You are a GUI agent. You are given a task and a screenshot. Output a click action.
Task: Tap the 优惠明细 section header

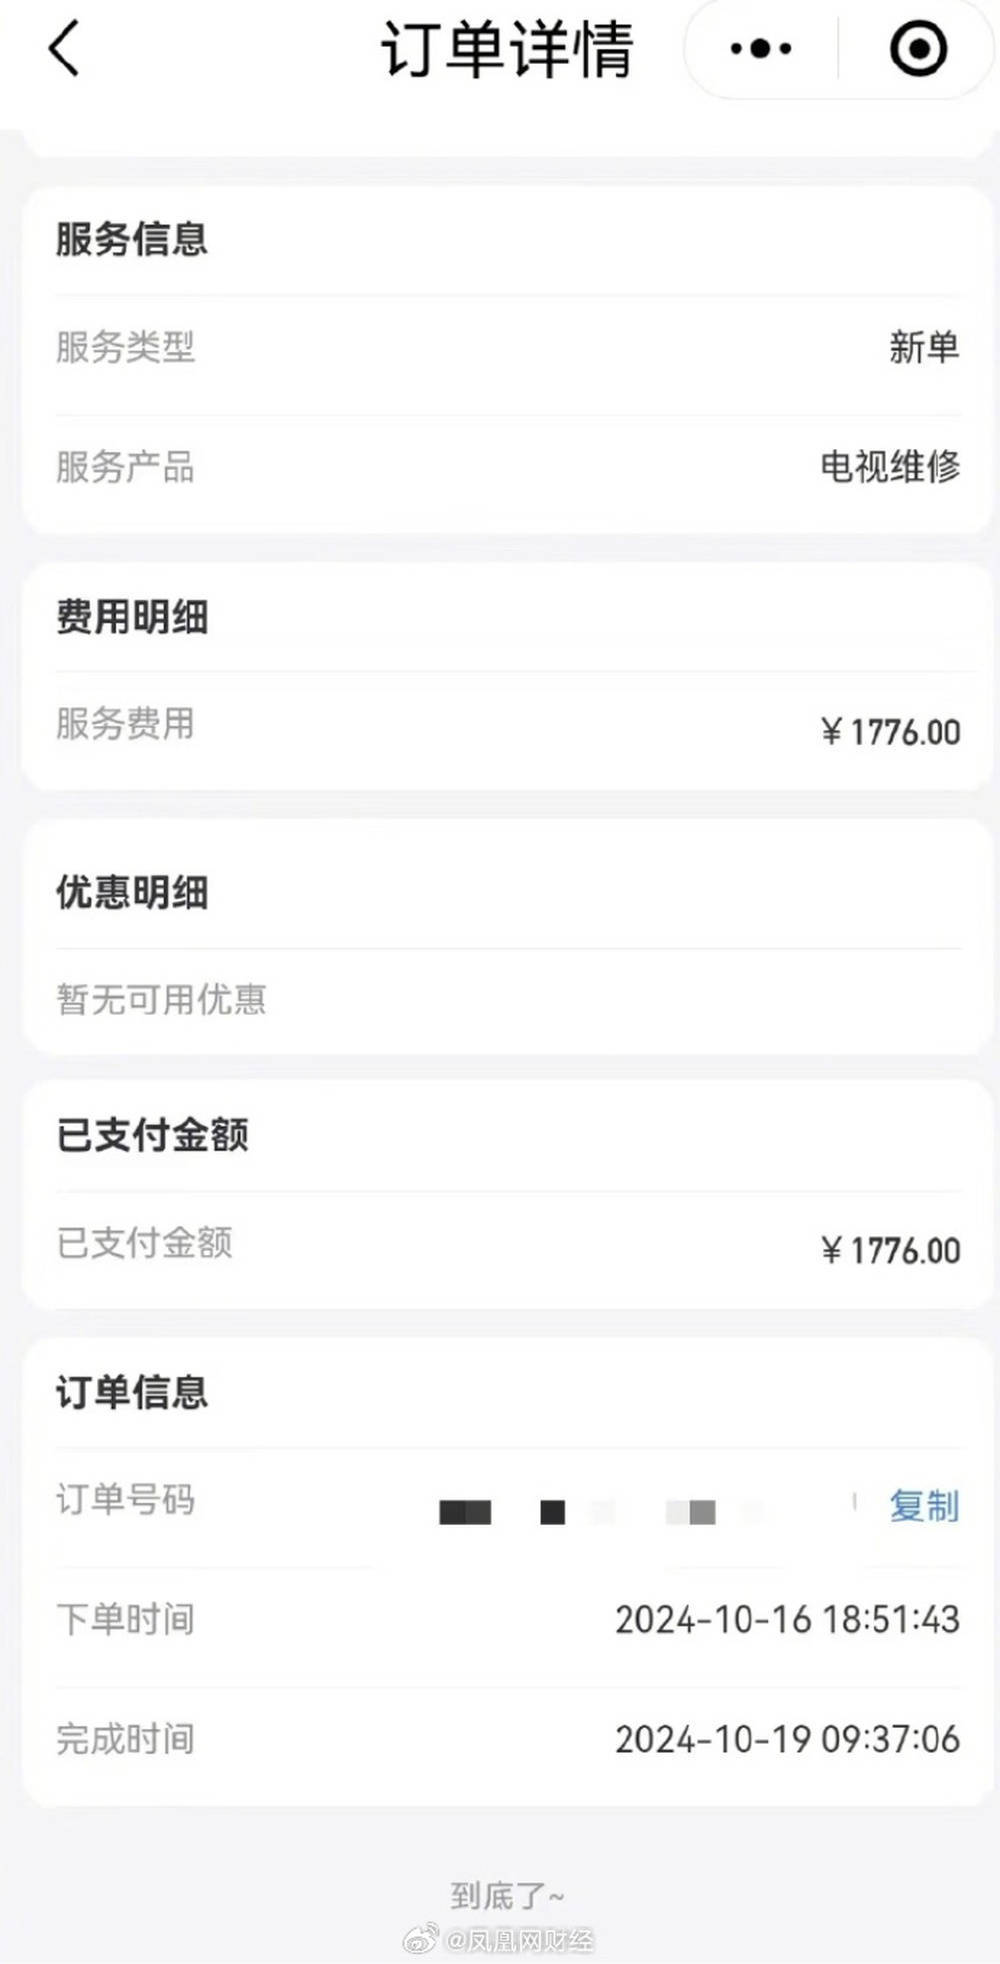[x=132, y=893]
